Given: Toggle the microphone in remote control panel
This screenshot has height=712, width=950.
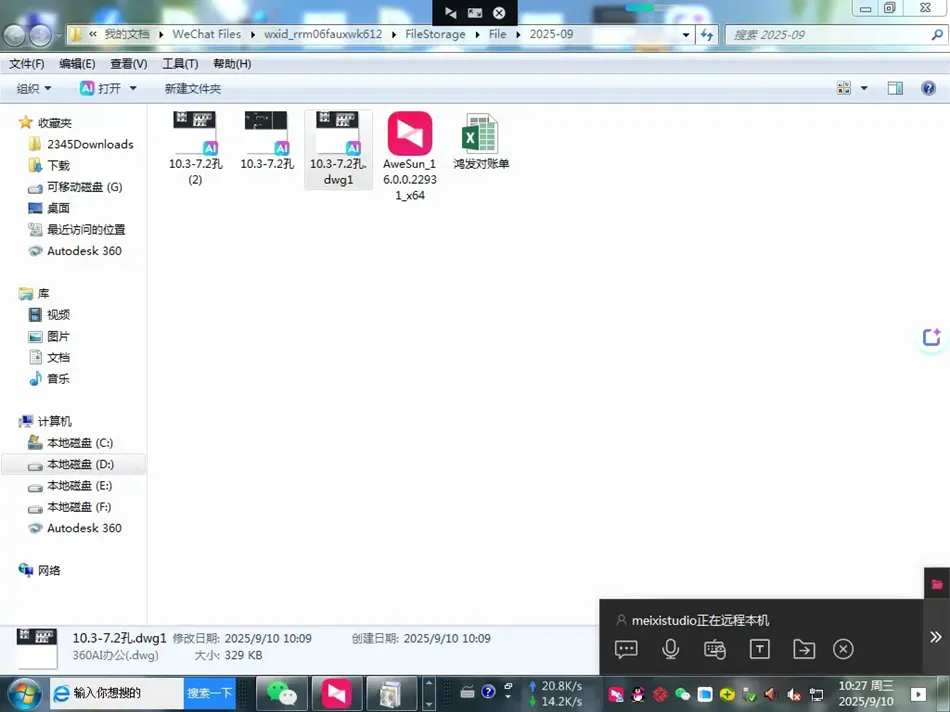Looking at the screenshot, I should [x=670, y=649].
